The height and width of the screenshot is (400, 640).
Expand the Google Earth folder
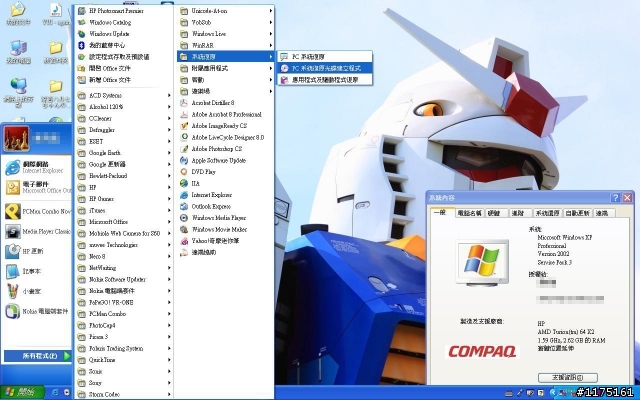point(124,153)
